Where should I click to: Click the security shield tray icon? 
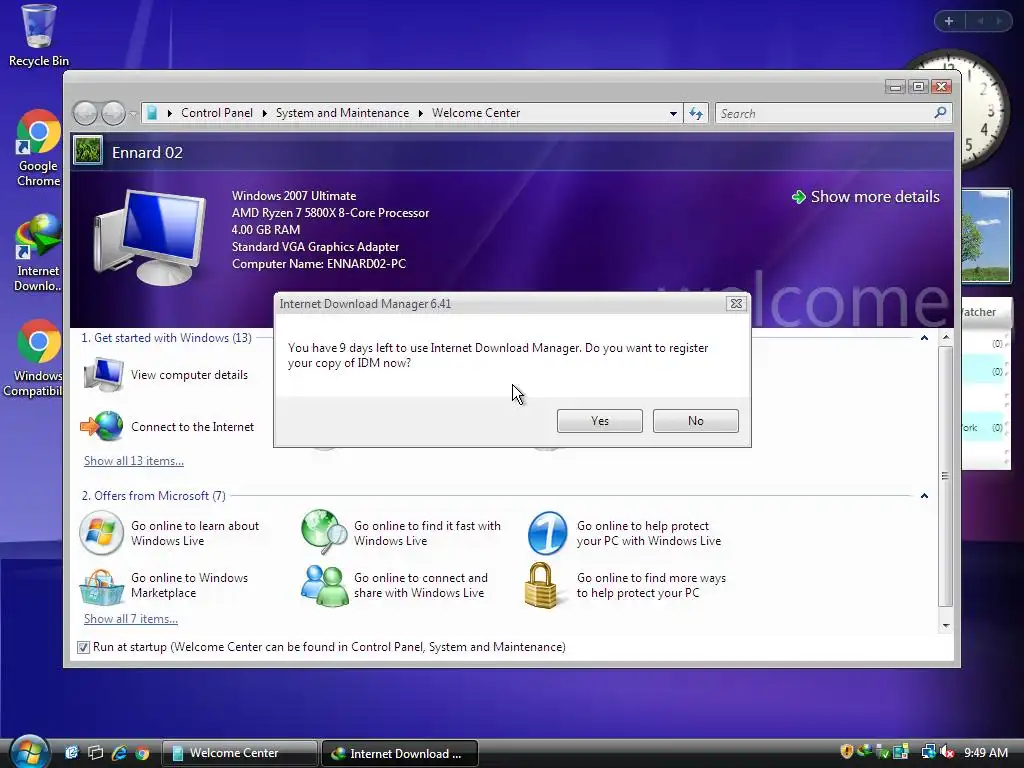click(846, 752)
